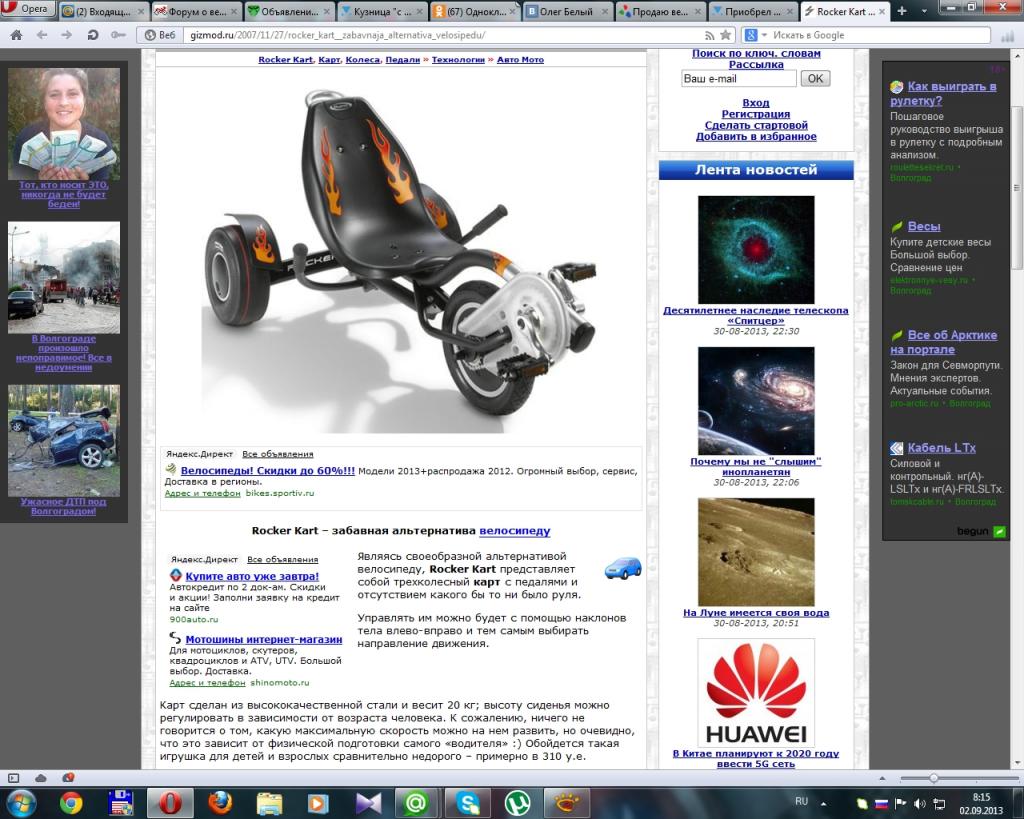Open the Opera Link cloud icon
The image size is (1024, 819).
[40, 778]
